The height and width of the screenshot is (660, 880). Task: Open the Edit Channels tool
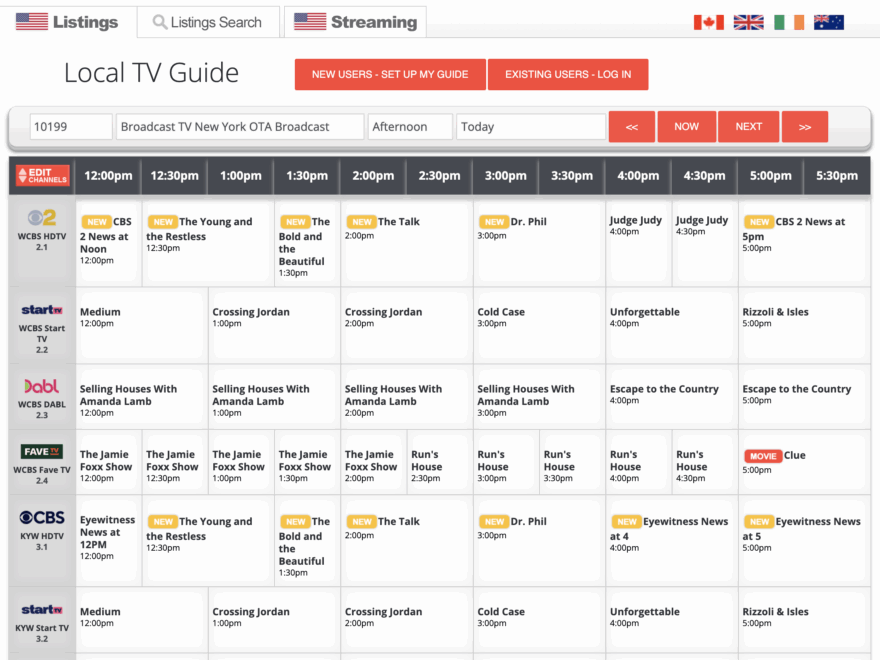pyautogui.click(x=41, y=176)
